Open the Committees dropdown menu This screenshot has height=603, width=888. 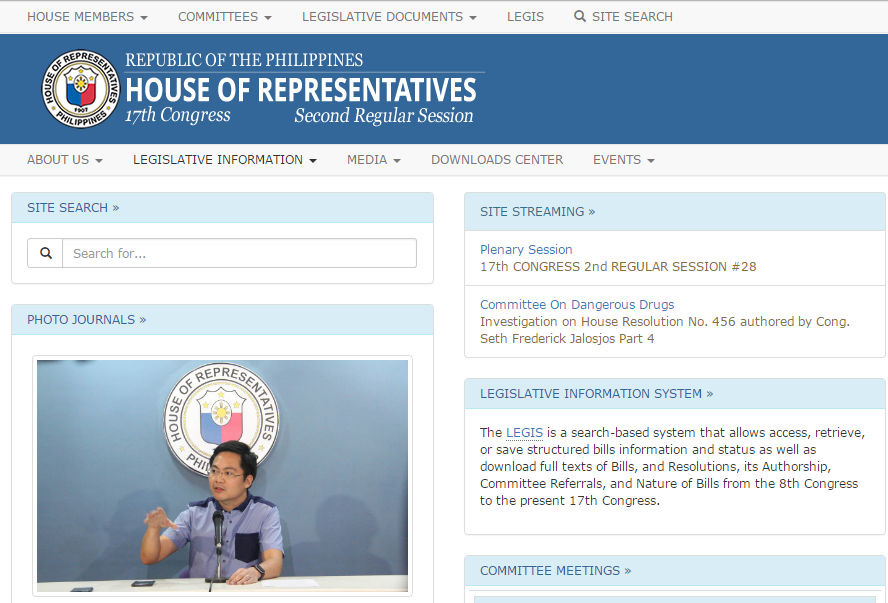tap(224, 17)
